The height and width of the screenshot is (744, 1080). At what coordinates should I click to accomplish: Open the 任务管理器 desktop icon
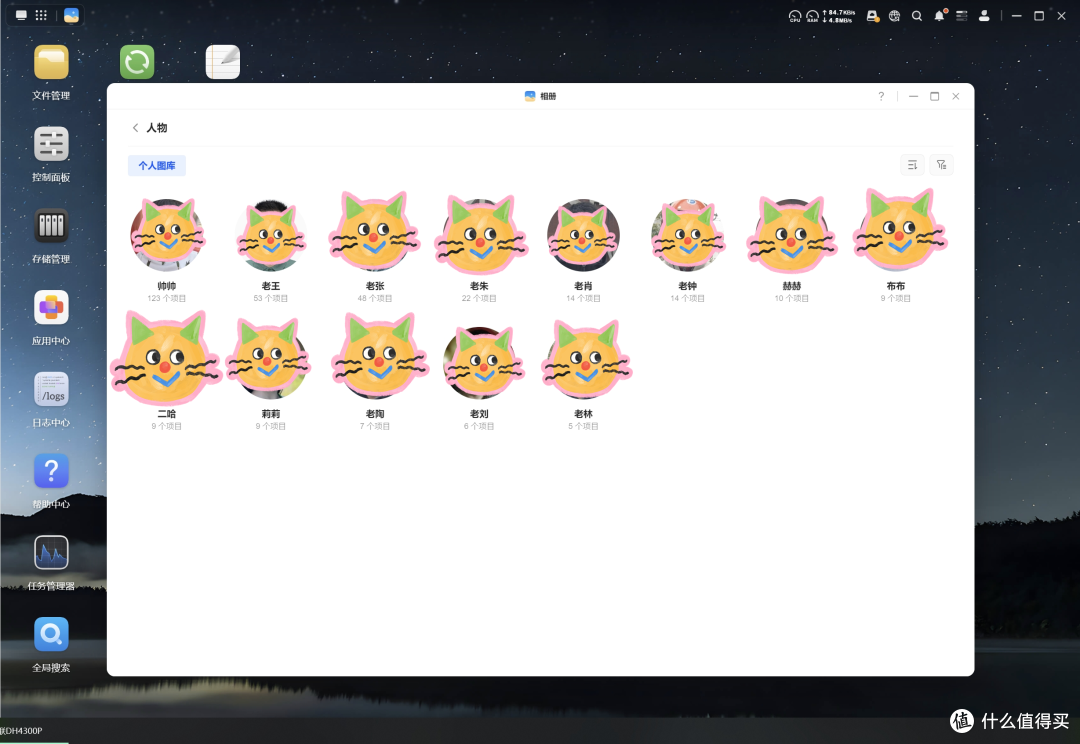point(51,552)
